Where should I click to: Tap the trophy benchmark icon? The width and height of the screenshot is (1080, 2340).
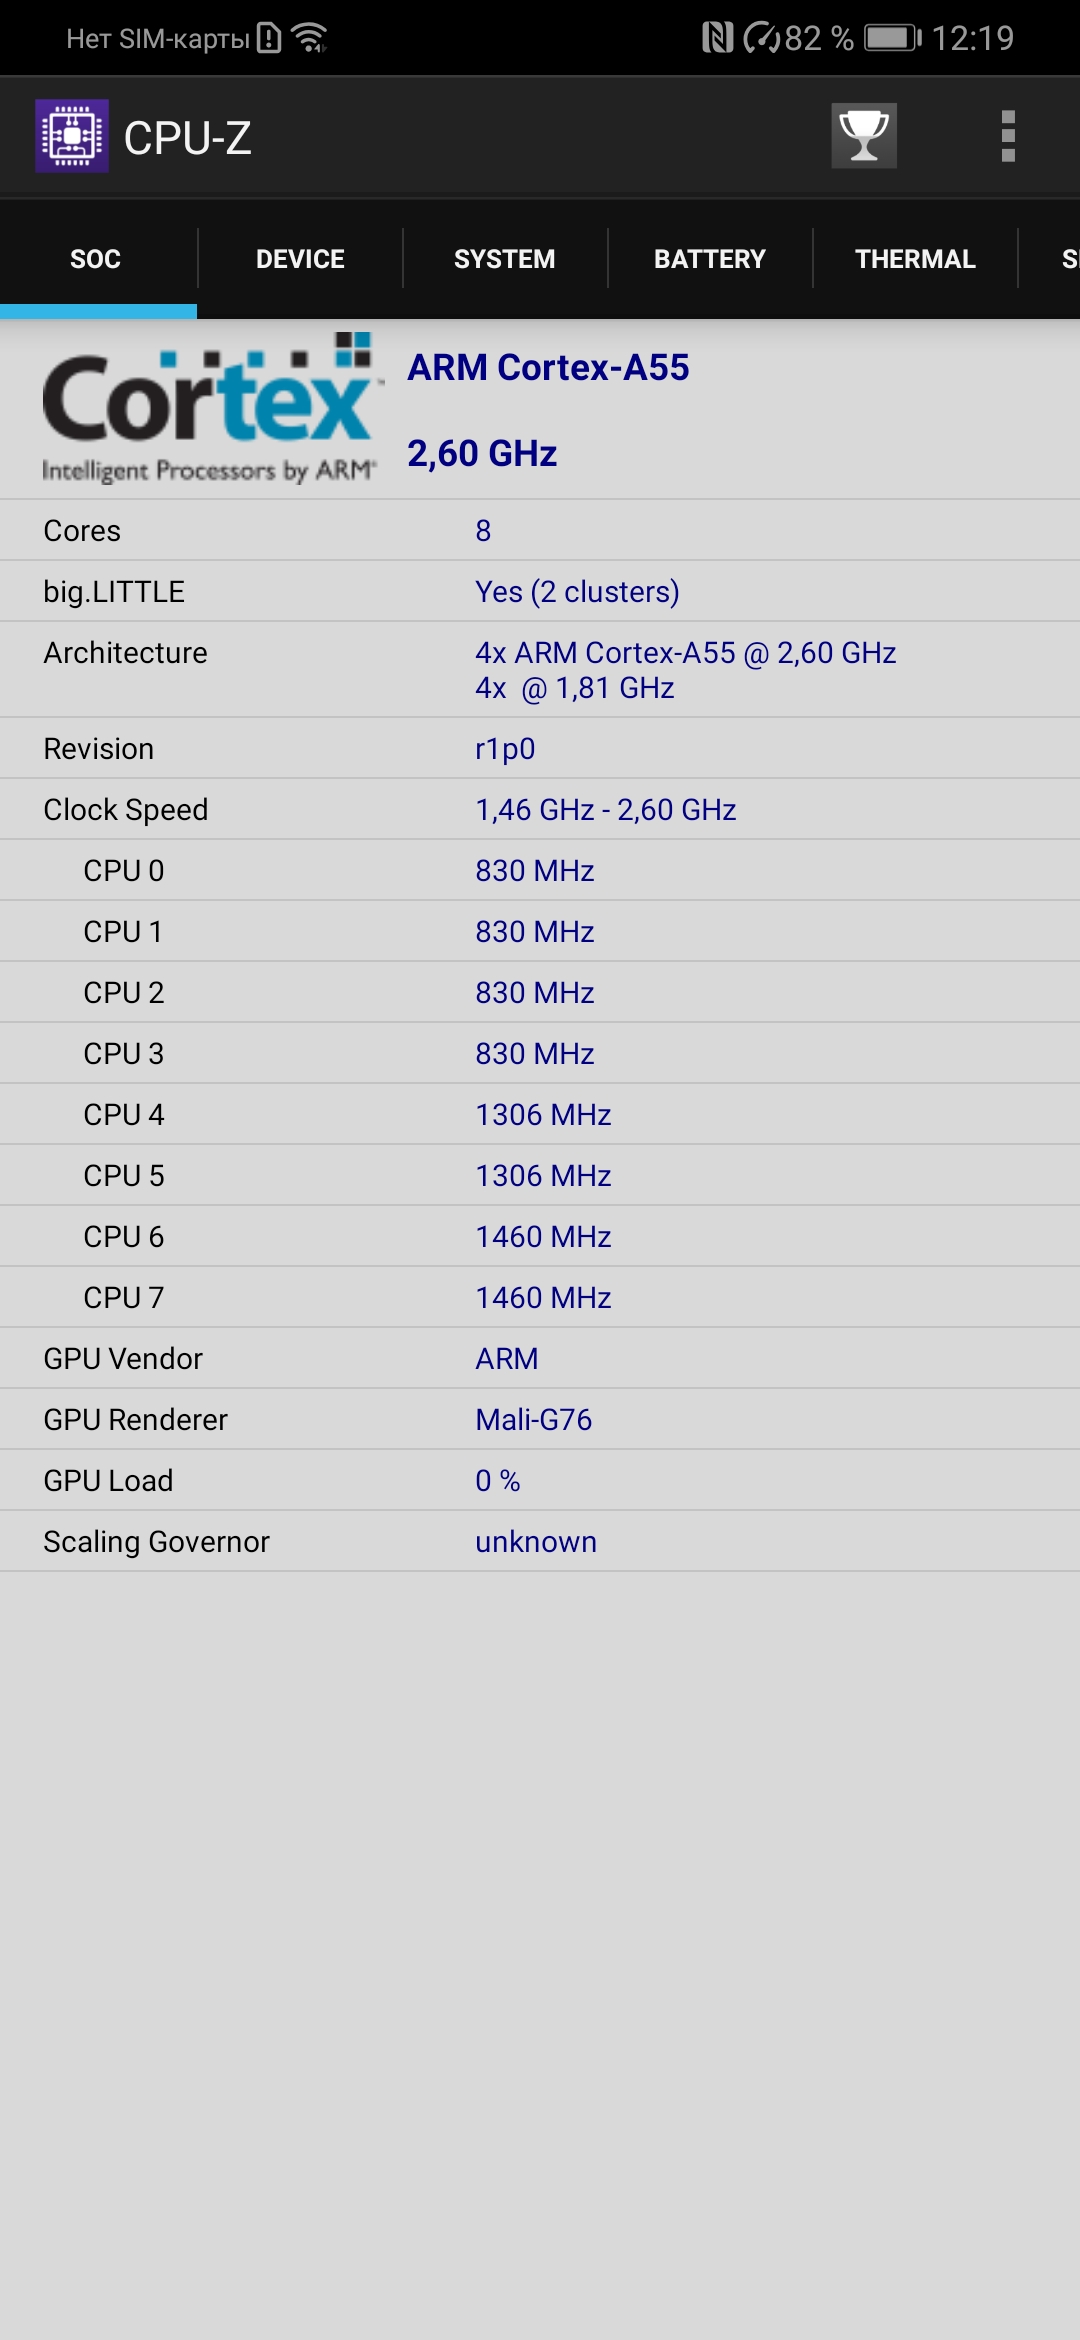[864, 136]
